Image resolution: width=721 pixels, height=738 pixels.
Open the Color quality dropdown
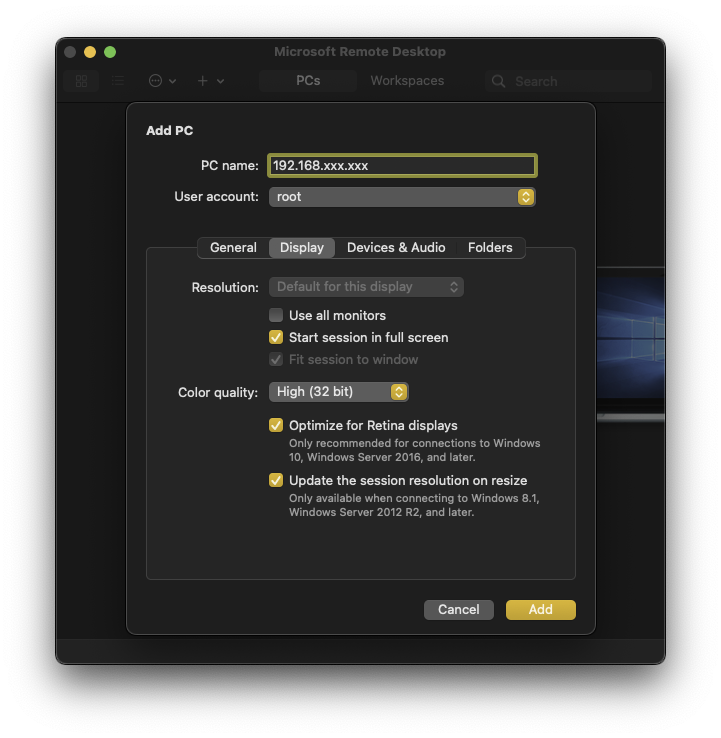point(338,392)
